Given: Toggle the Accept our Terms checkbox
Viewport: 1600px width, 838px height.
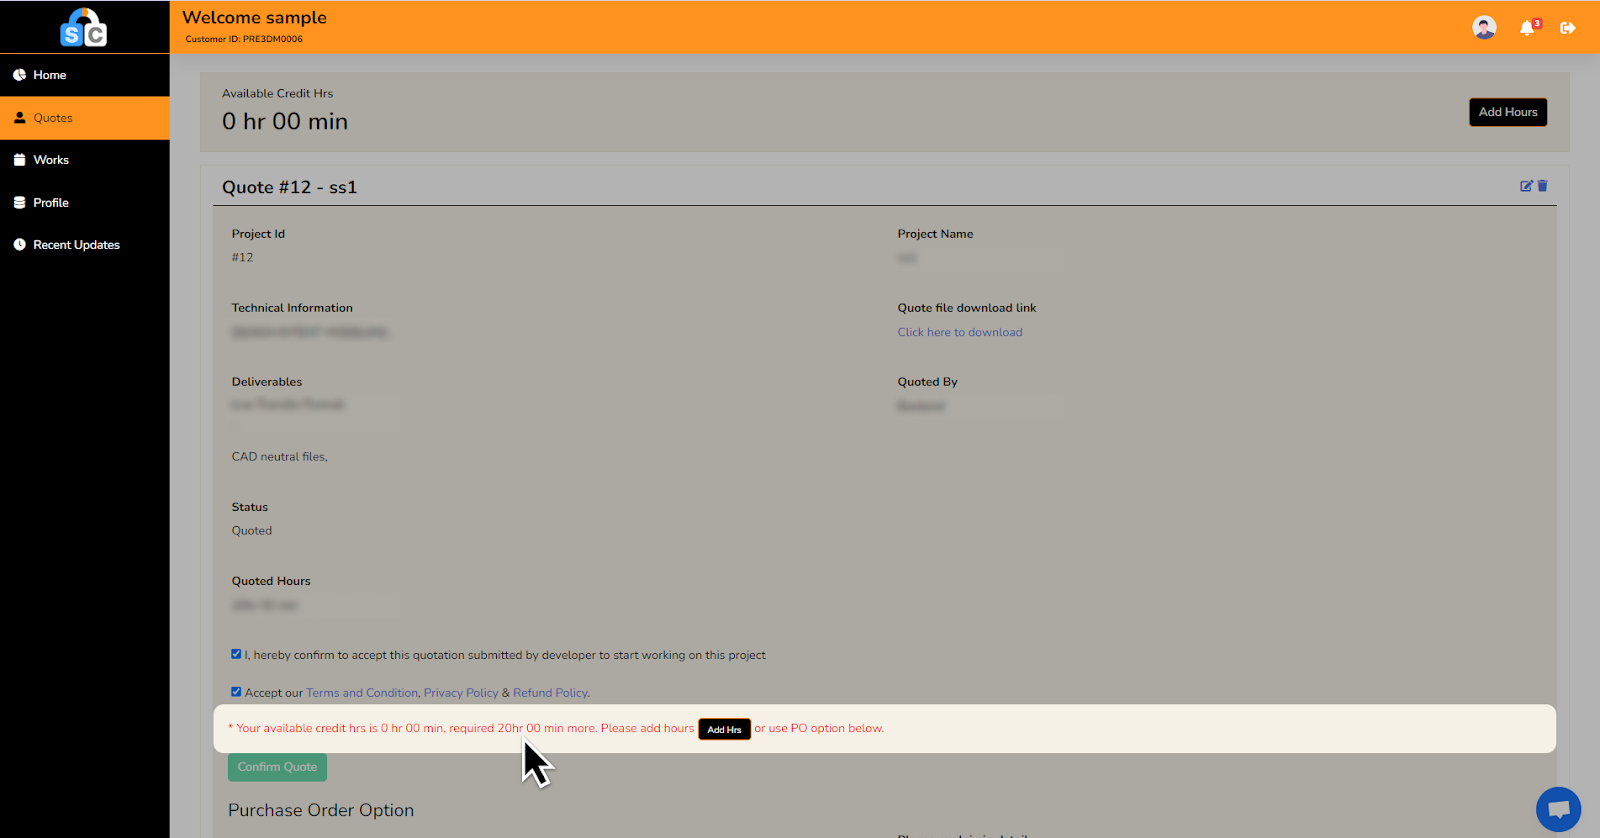Looking at the screenshot, I should pyautogui.click(x=236, y=691).
